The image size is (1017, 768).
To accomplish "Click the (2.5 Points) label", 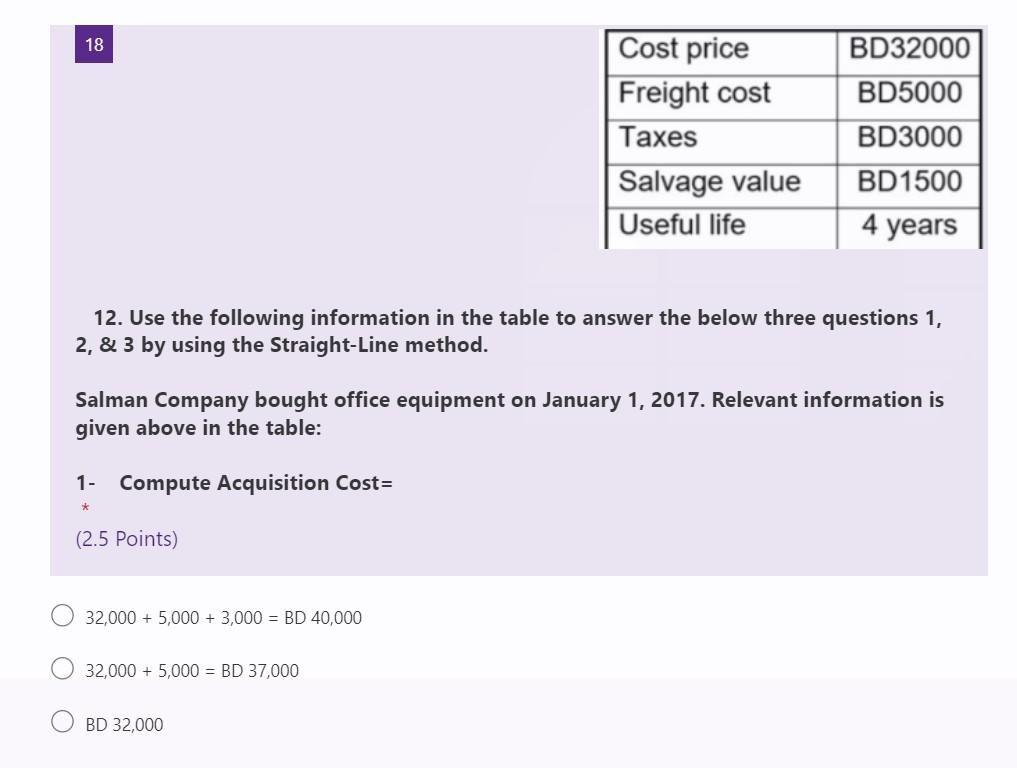I will pyautogui.click(x=126, y=538).
